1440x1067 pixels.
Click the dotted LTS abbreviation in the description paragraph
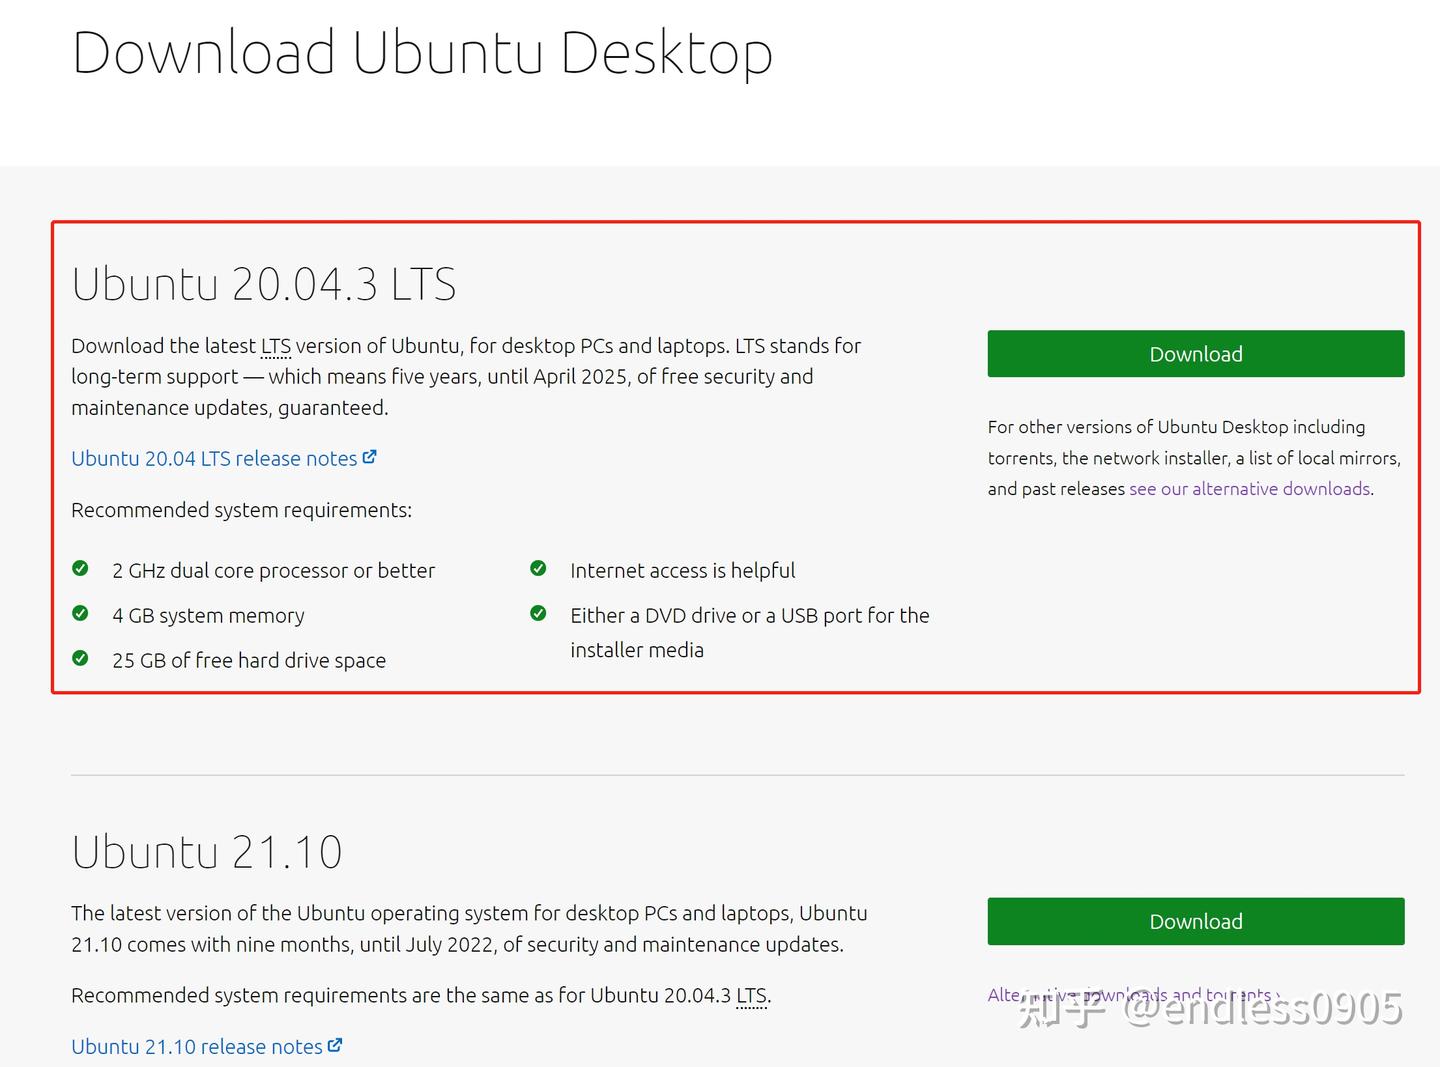coord(274,345)
